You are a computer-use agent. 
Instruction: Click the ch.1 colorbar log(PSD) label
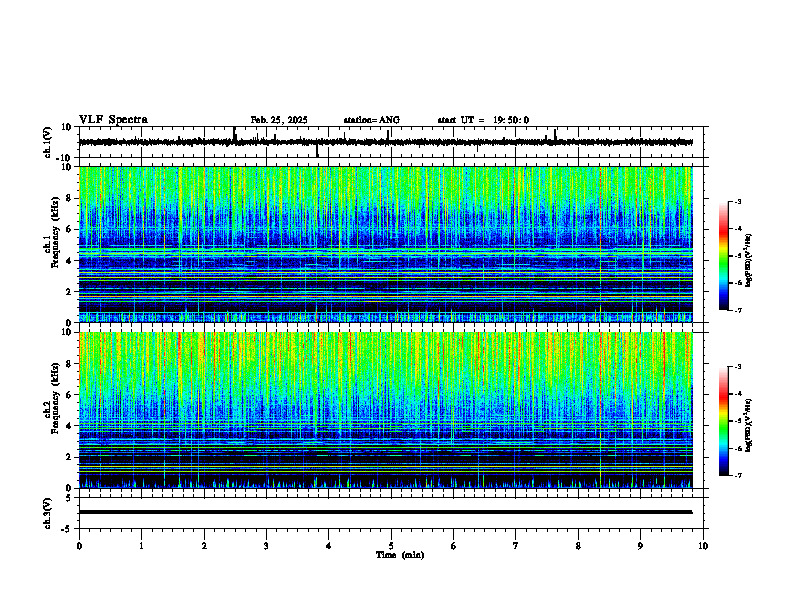click(749, 261)
